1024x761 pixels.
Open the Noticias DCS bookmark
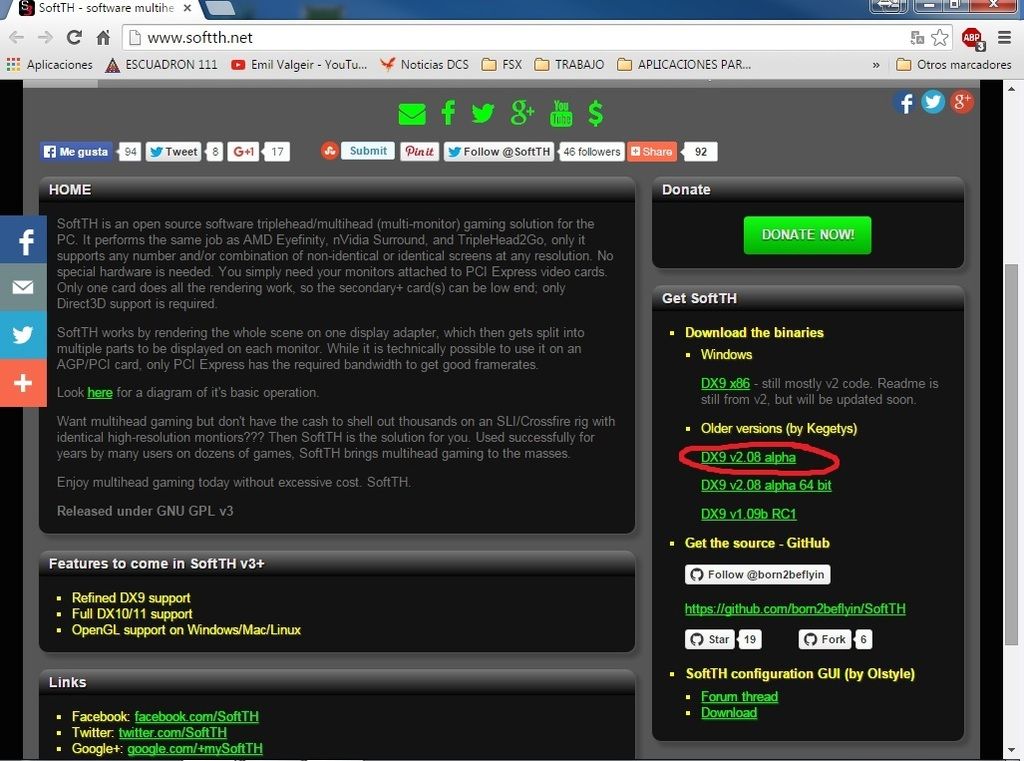tap(424, 65)
